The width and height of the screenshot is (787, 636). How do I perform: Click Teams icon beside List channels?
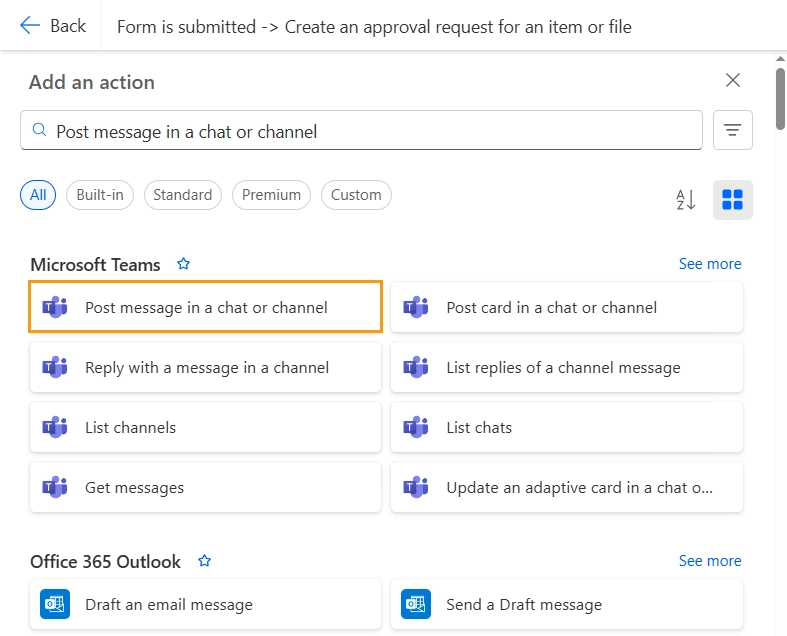point(55,427)
